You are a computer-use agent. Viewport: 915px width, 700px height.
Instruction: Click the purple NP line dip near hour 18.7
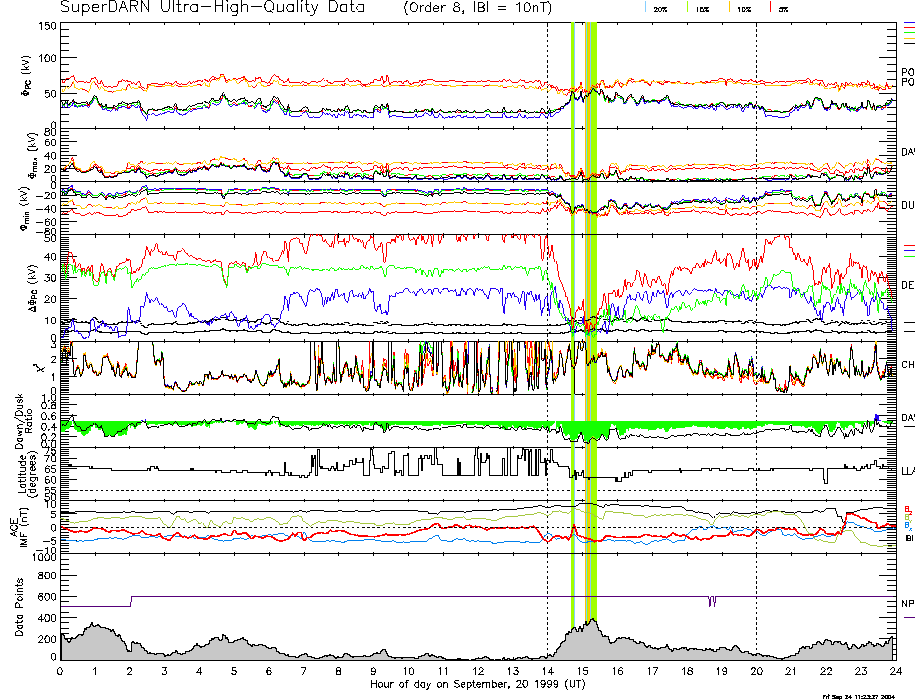coord(711,602)
